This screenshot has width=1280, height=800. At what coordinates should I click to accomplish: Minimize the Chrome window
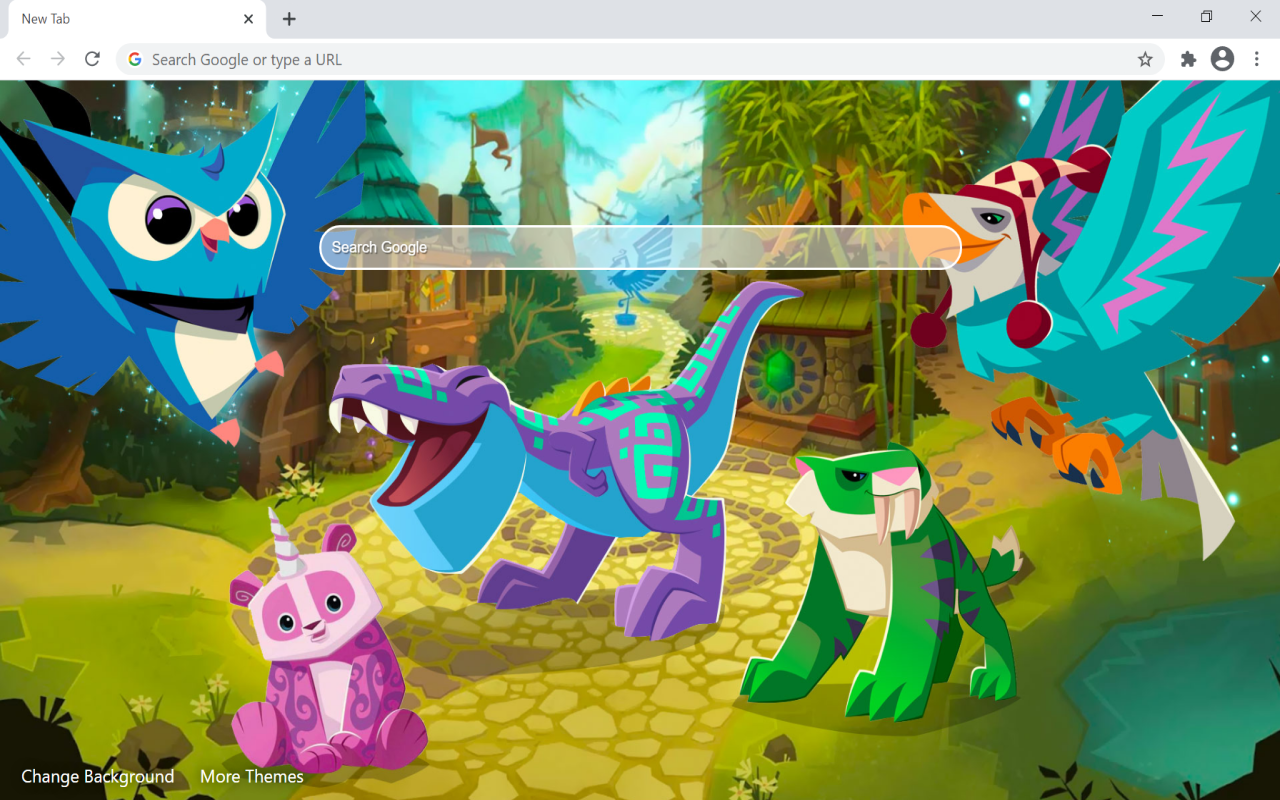point(1158,16)
